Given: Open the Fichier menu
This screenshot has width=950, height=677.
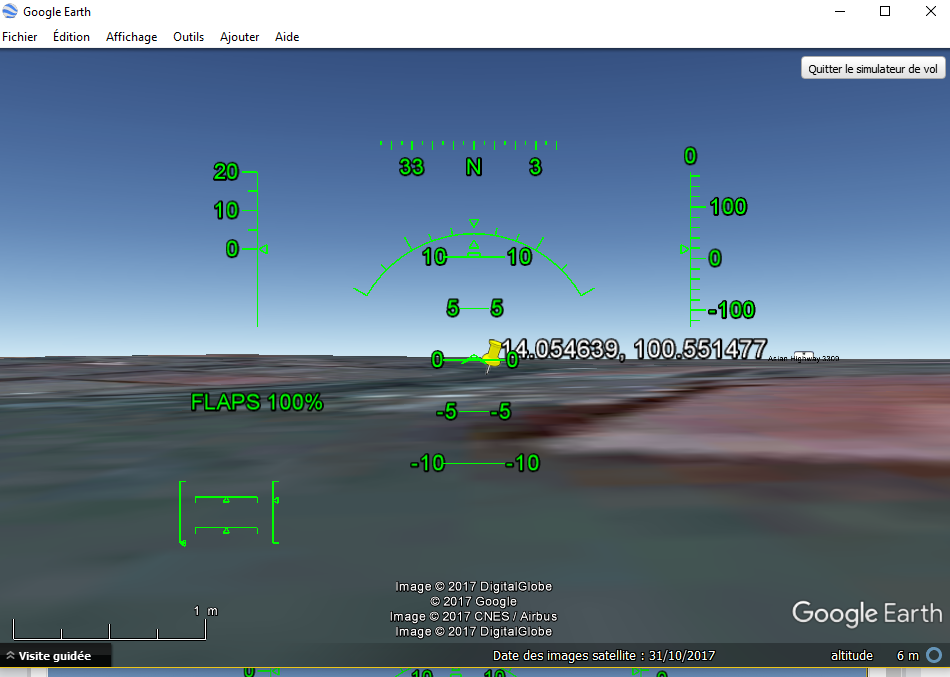Looking at the screenshot, I should 19,37.
